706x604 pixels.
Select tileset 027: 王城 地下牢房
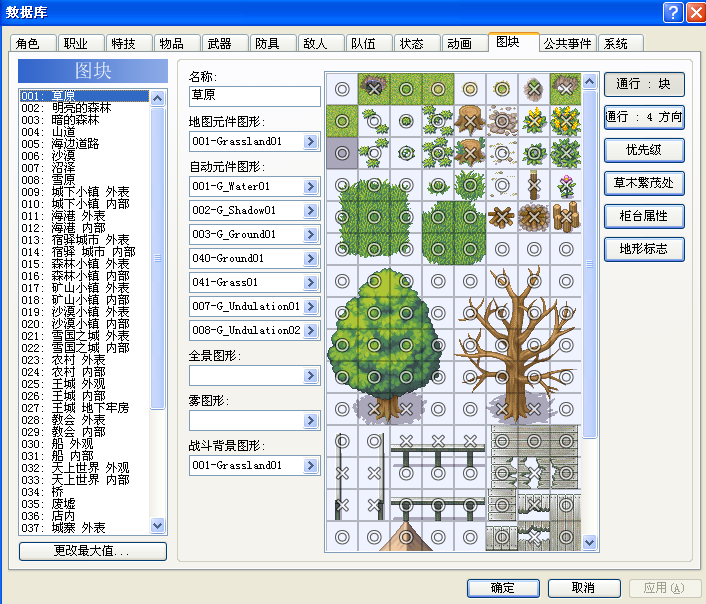(84, 408)
